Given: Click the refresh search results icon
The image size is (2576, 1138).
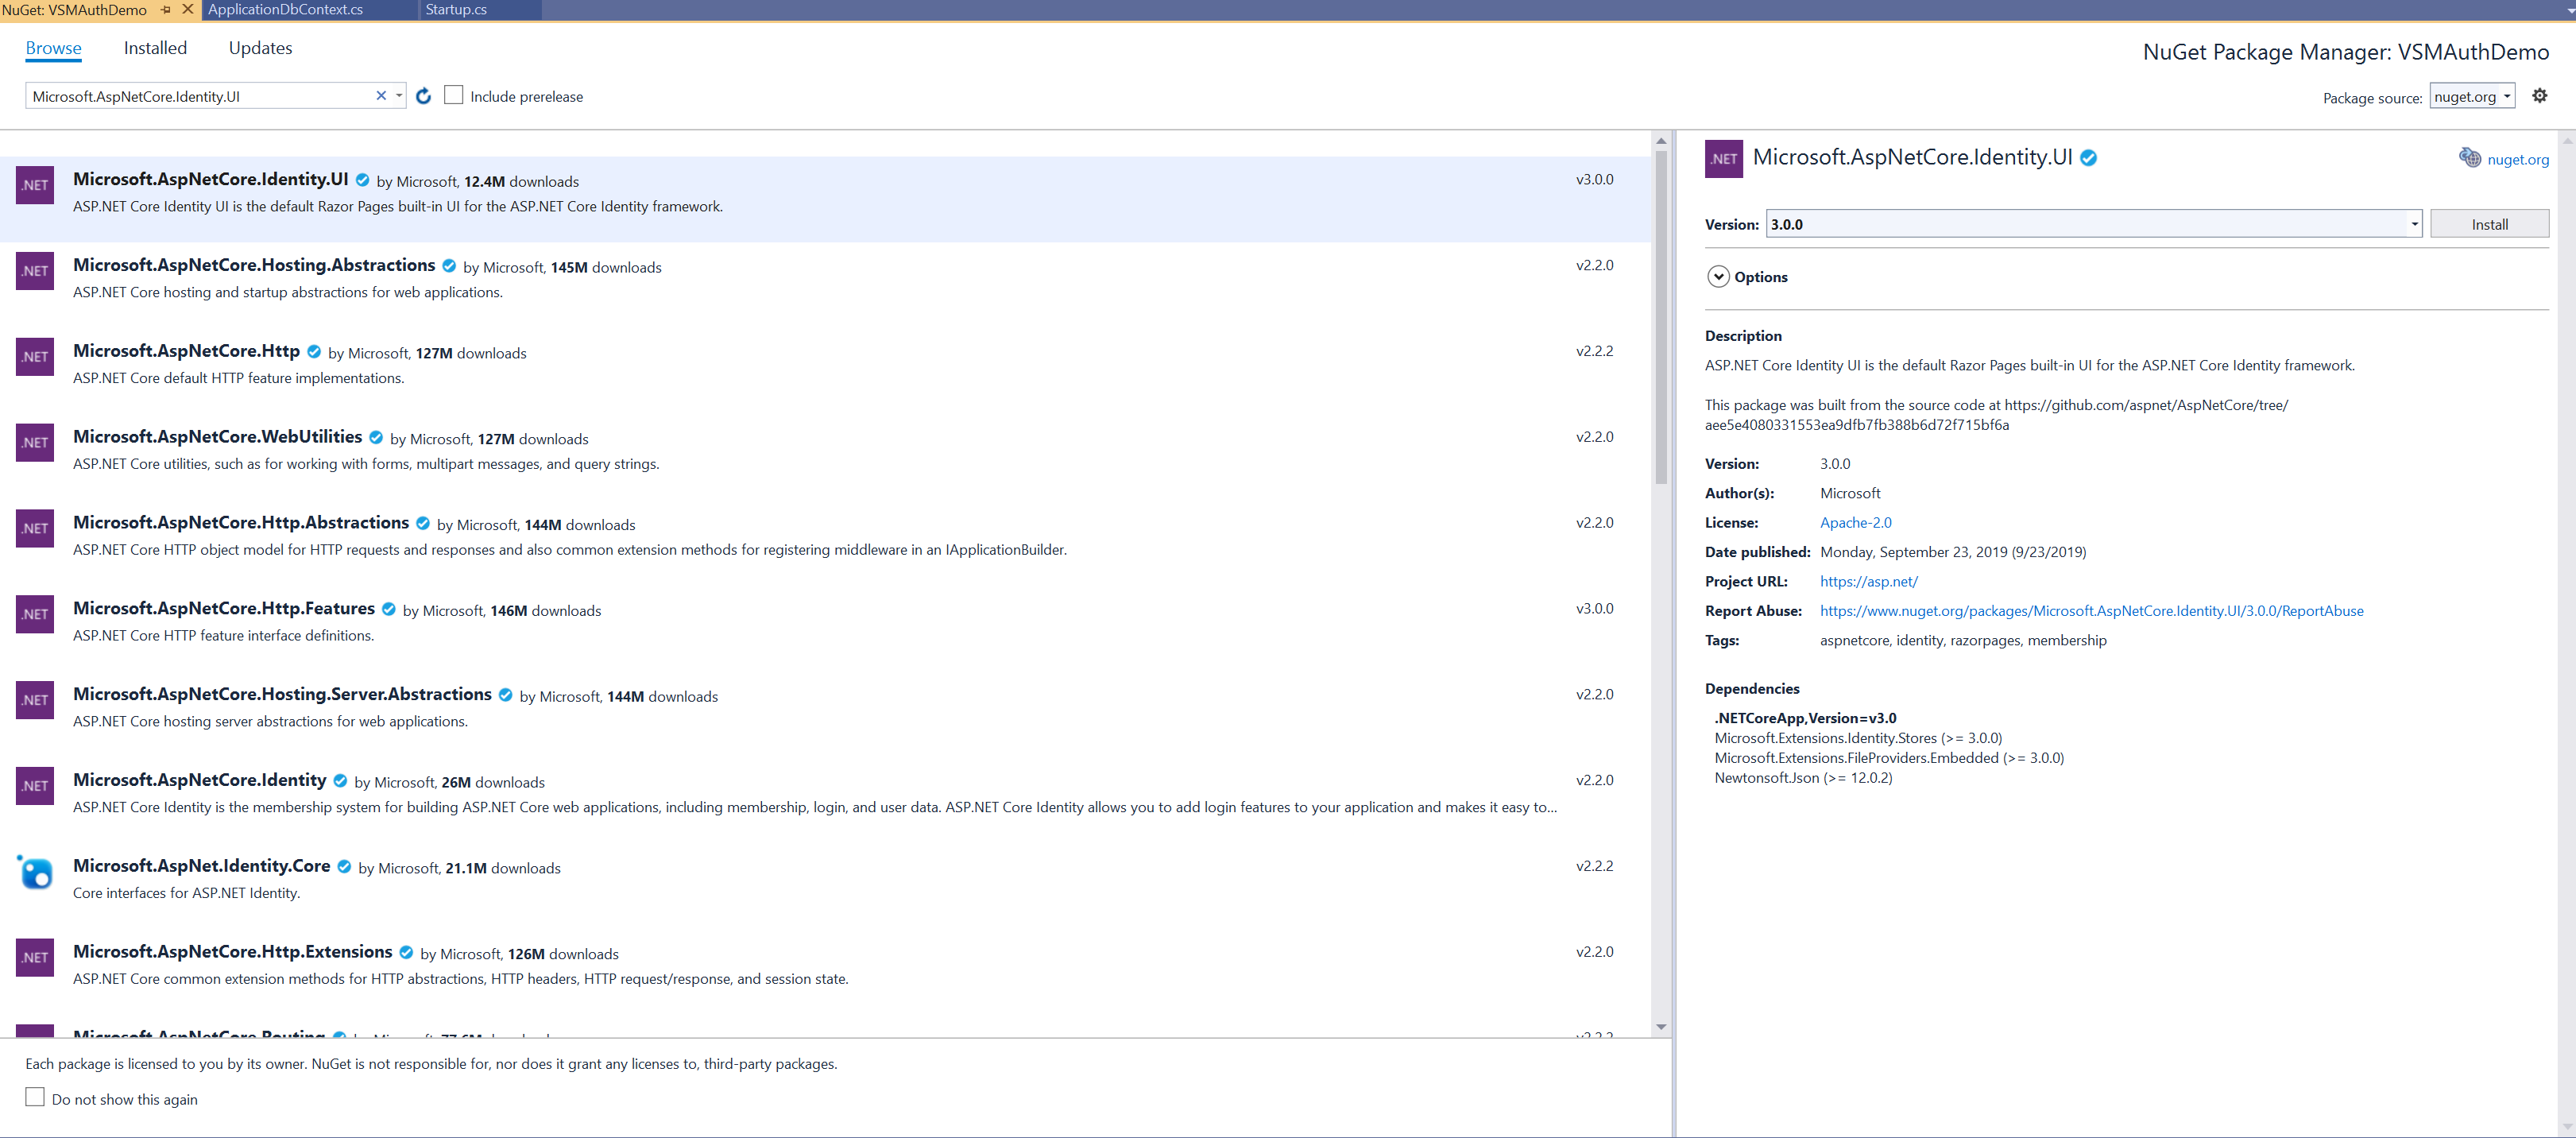Looking at the screenshot, I should (x=423, y=96).
